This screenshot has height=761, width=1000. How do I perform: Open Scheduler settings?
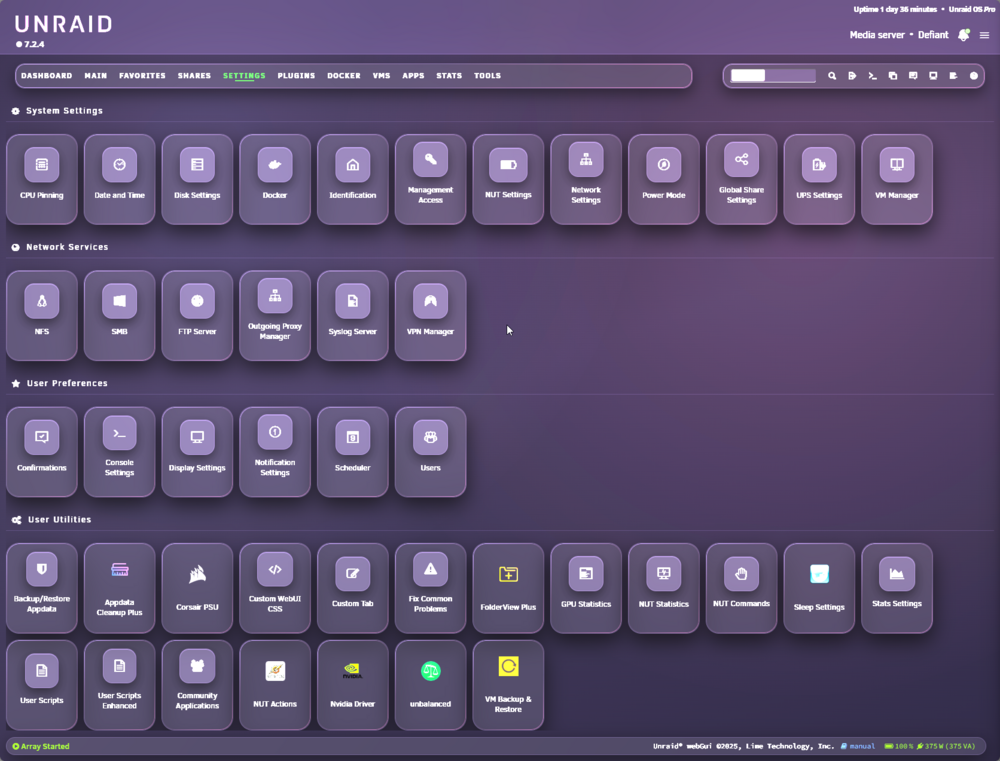353,452
